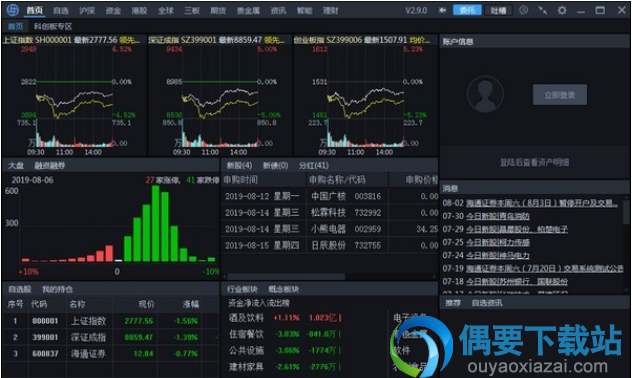
Task: Switch to the 概念板块 tab
Action: 283,289
